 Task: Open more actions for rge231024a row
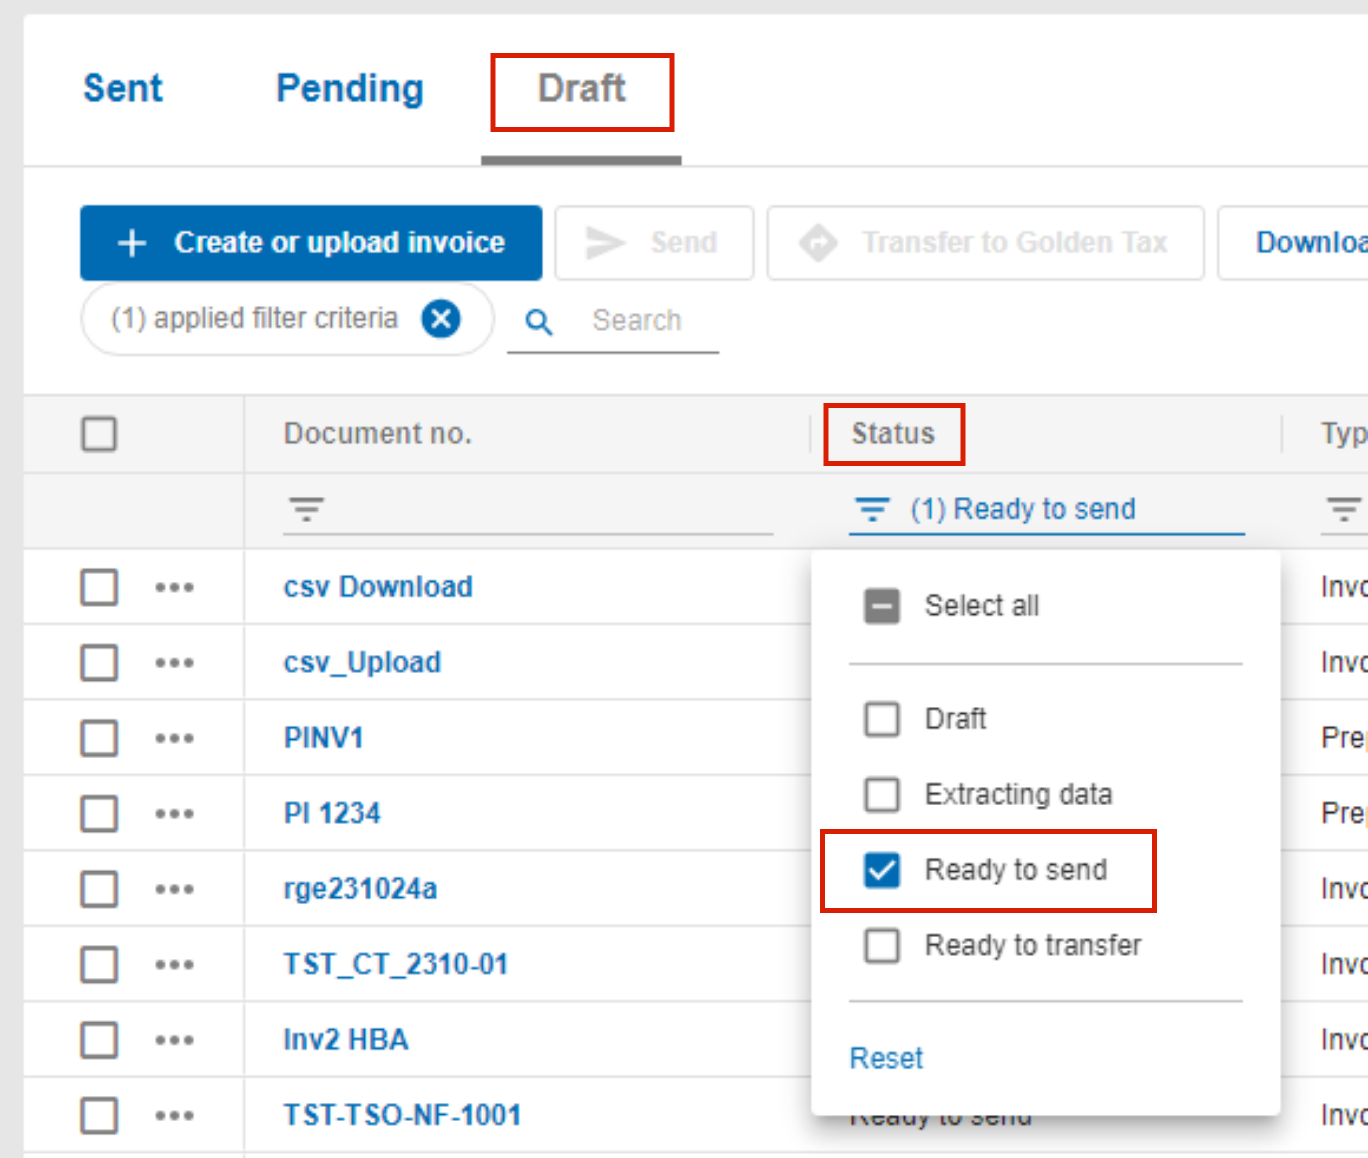tap(174, 889)
